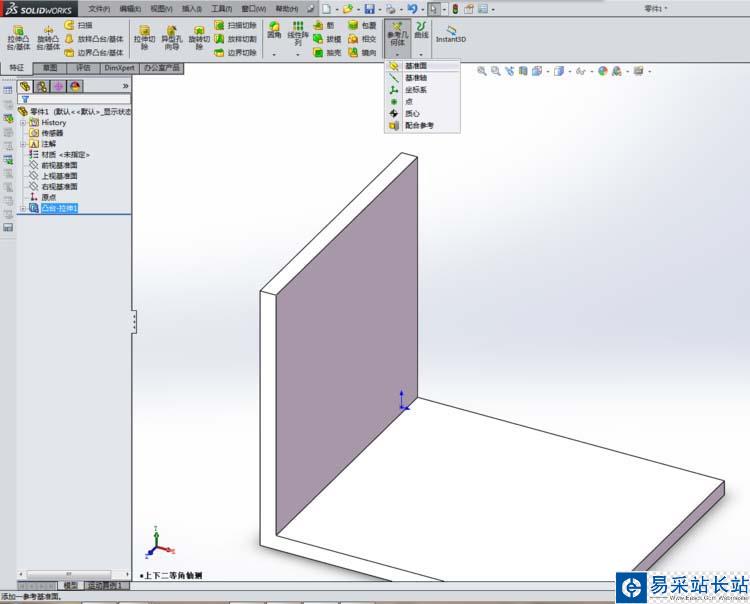750x604 pixels.
Task: Choose 边界凸台/基体 boundary boss tool
Action: (94, 53)
